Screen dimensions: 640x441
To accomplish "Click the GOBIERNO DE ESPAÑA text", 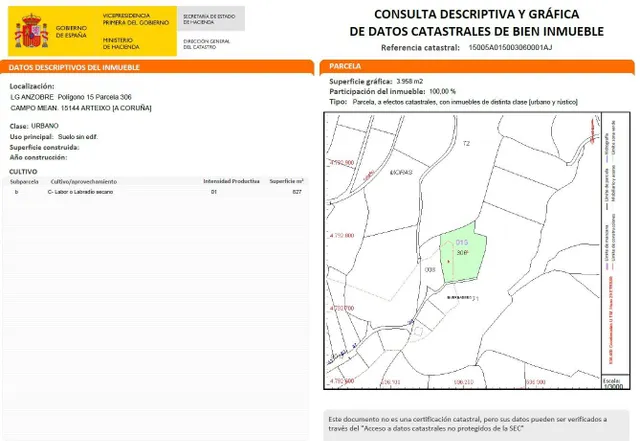I will click(71, 31).
